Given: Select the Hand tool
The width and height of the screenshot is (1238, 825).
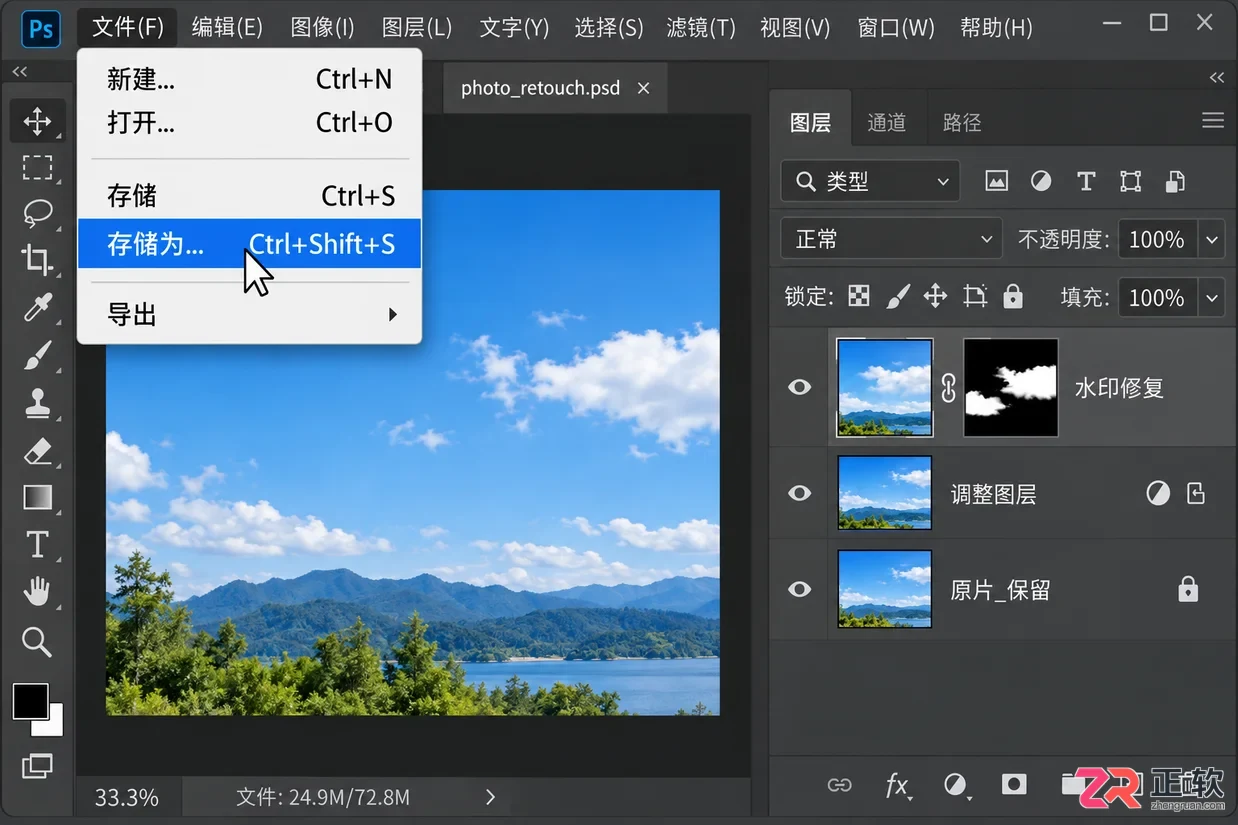Looking at the screenshot, I should [37, 592].
